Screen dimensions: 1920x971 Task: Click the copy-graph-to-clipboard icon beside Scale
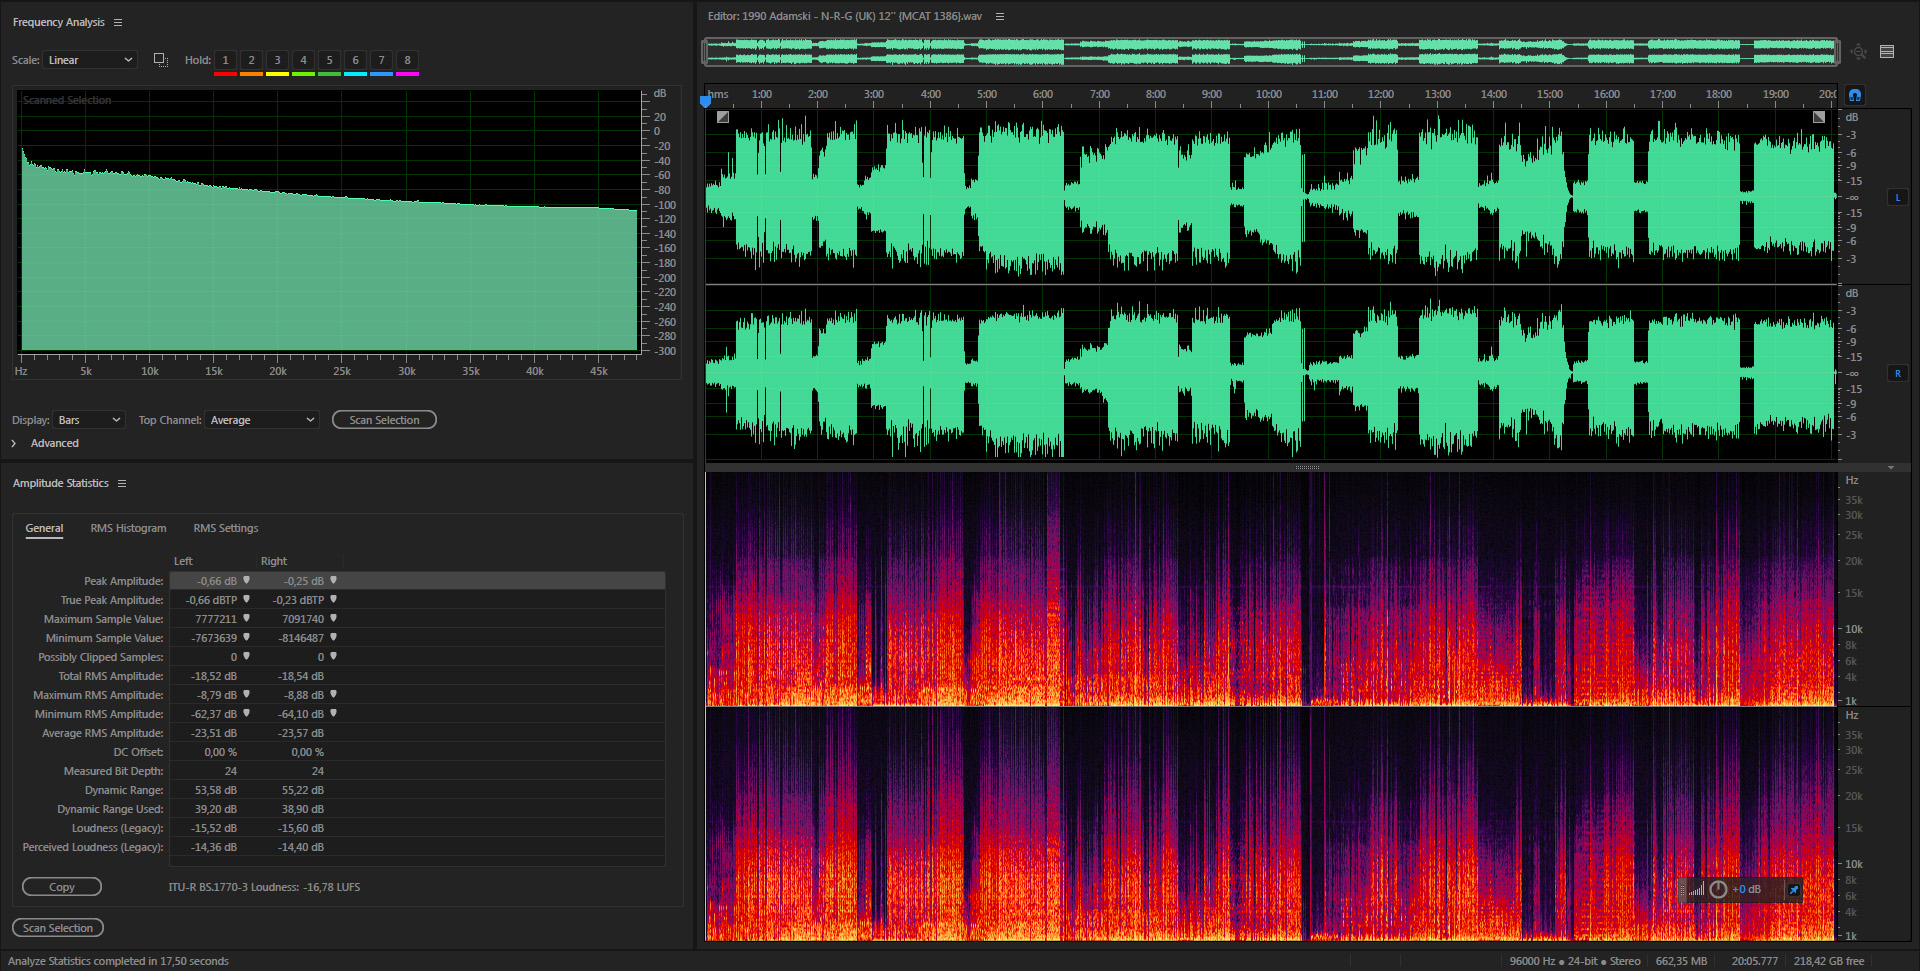tap(160, 60)
